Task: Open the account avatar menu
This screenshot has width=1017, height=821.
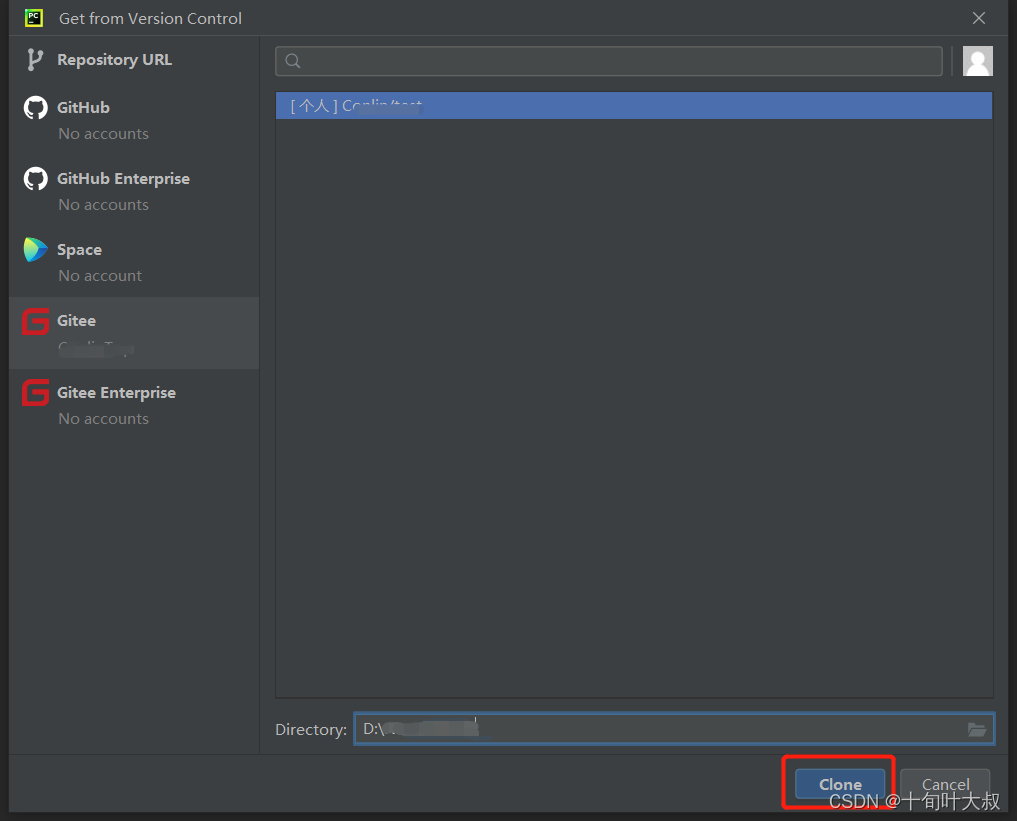Action: (977, 61)
